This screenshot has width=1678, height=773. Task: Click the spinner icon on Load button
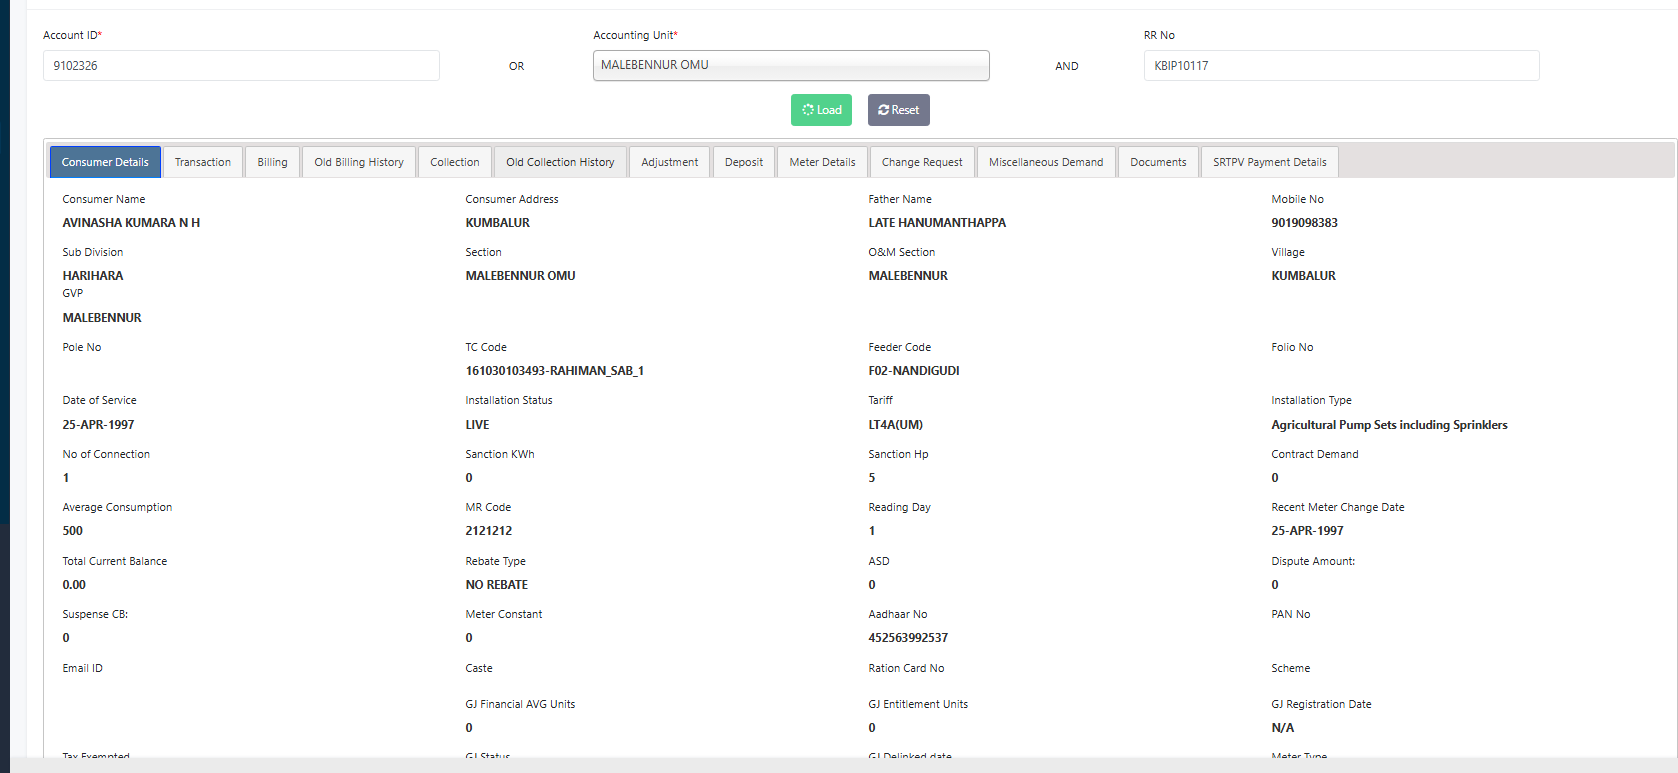(808, 110)
